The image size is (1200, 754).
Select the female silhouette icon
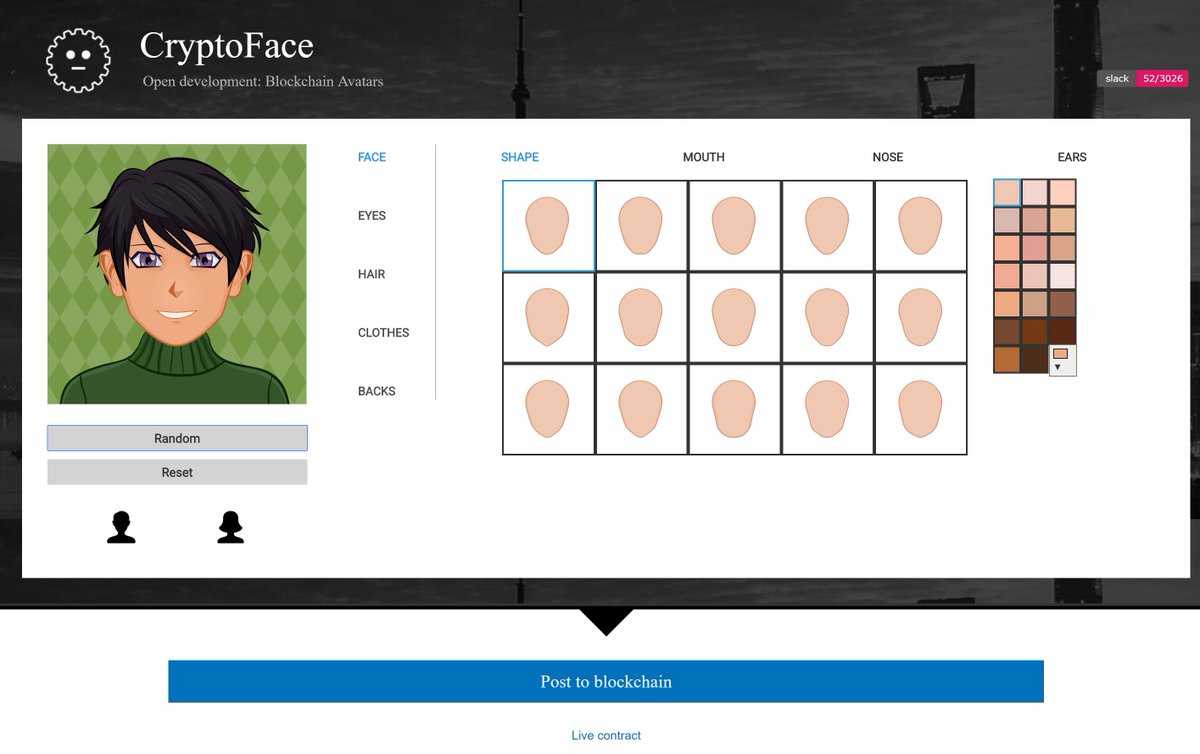(x=230, y=527)
